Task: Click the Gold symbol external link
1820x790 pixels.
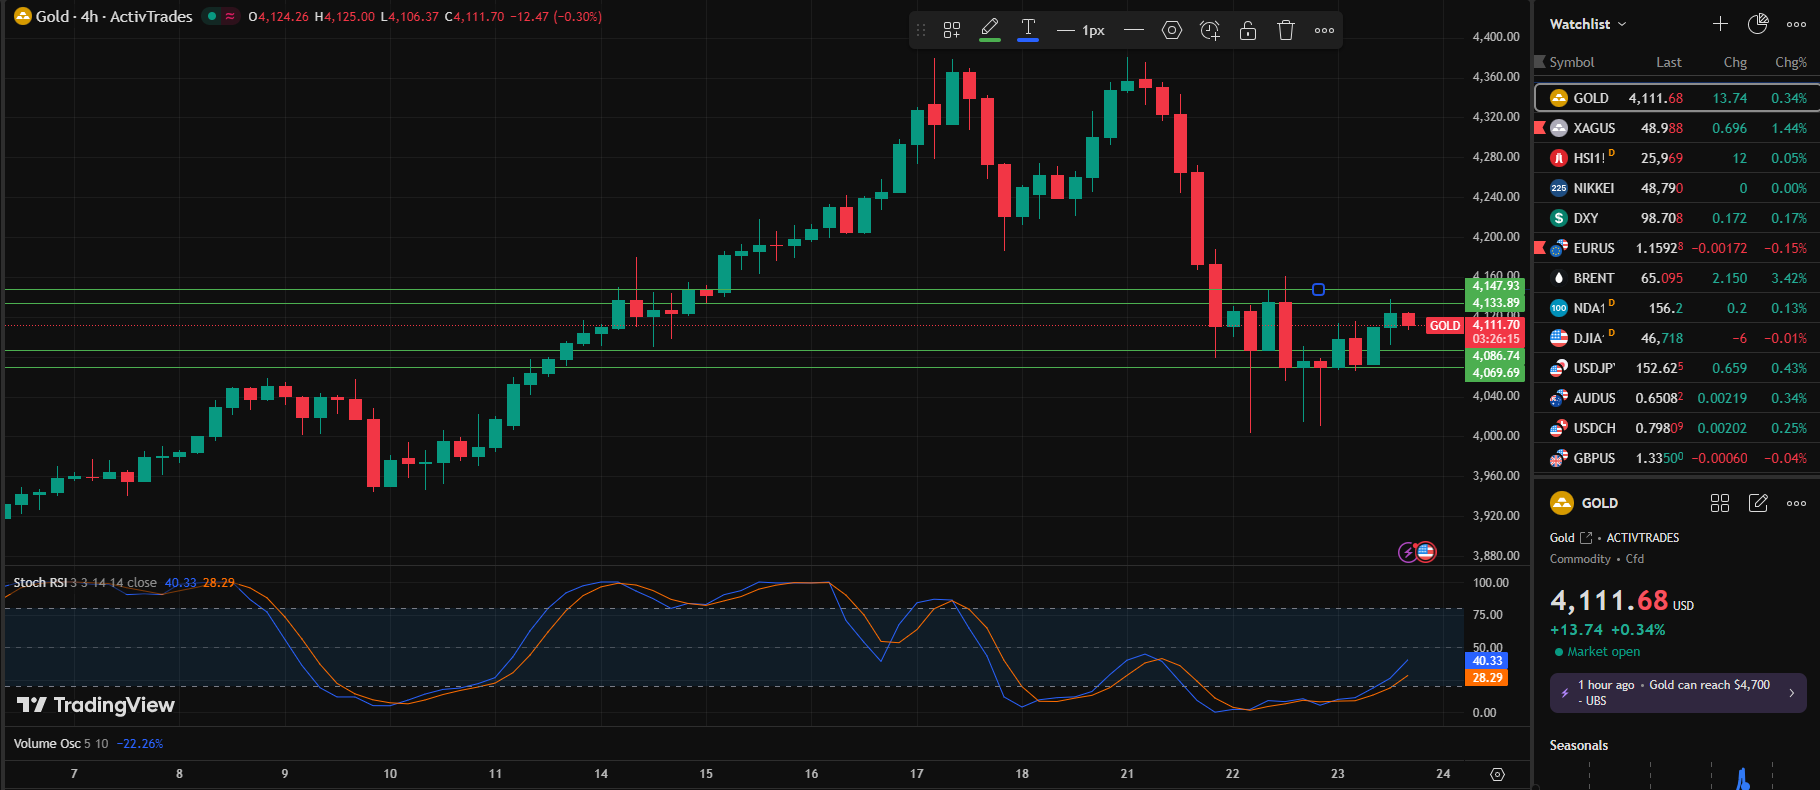Action: [1585, 538]
